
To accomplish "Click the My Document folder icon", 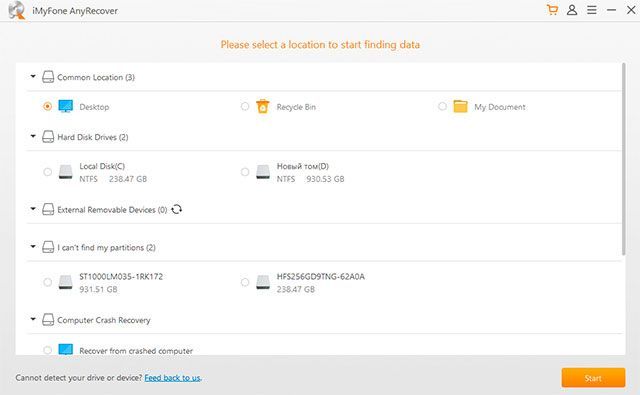I will (460, 107).
